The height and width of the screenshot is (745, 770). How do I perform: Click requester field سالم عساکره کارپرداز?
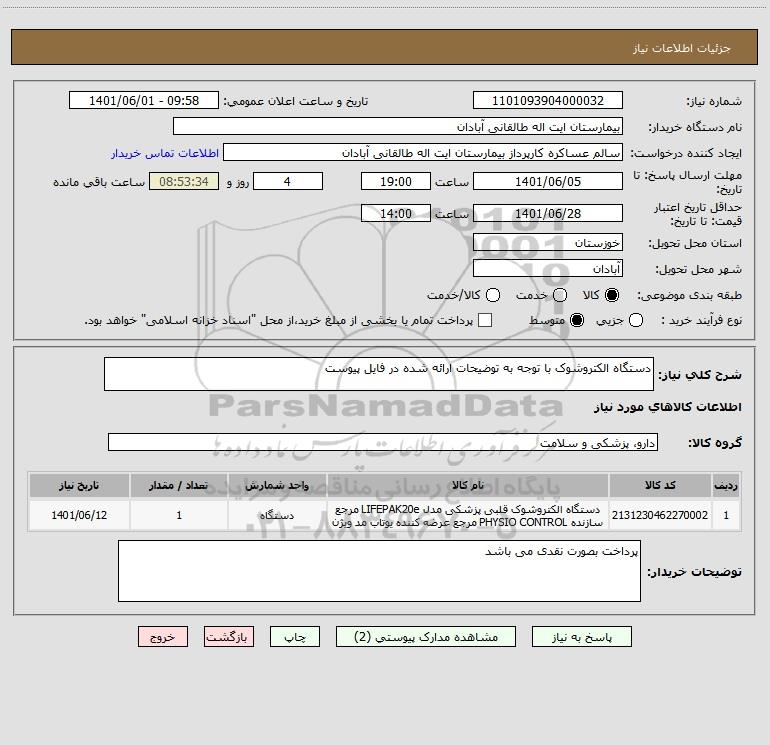pyautogui.click(x=423, y=153)
